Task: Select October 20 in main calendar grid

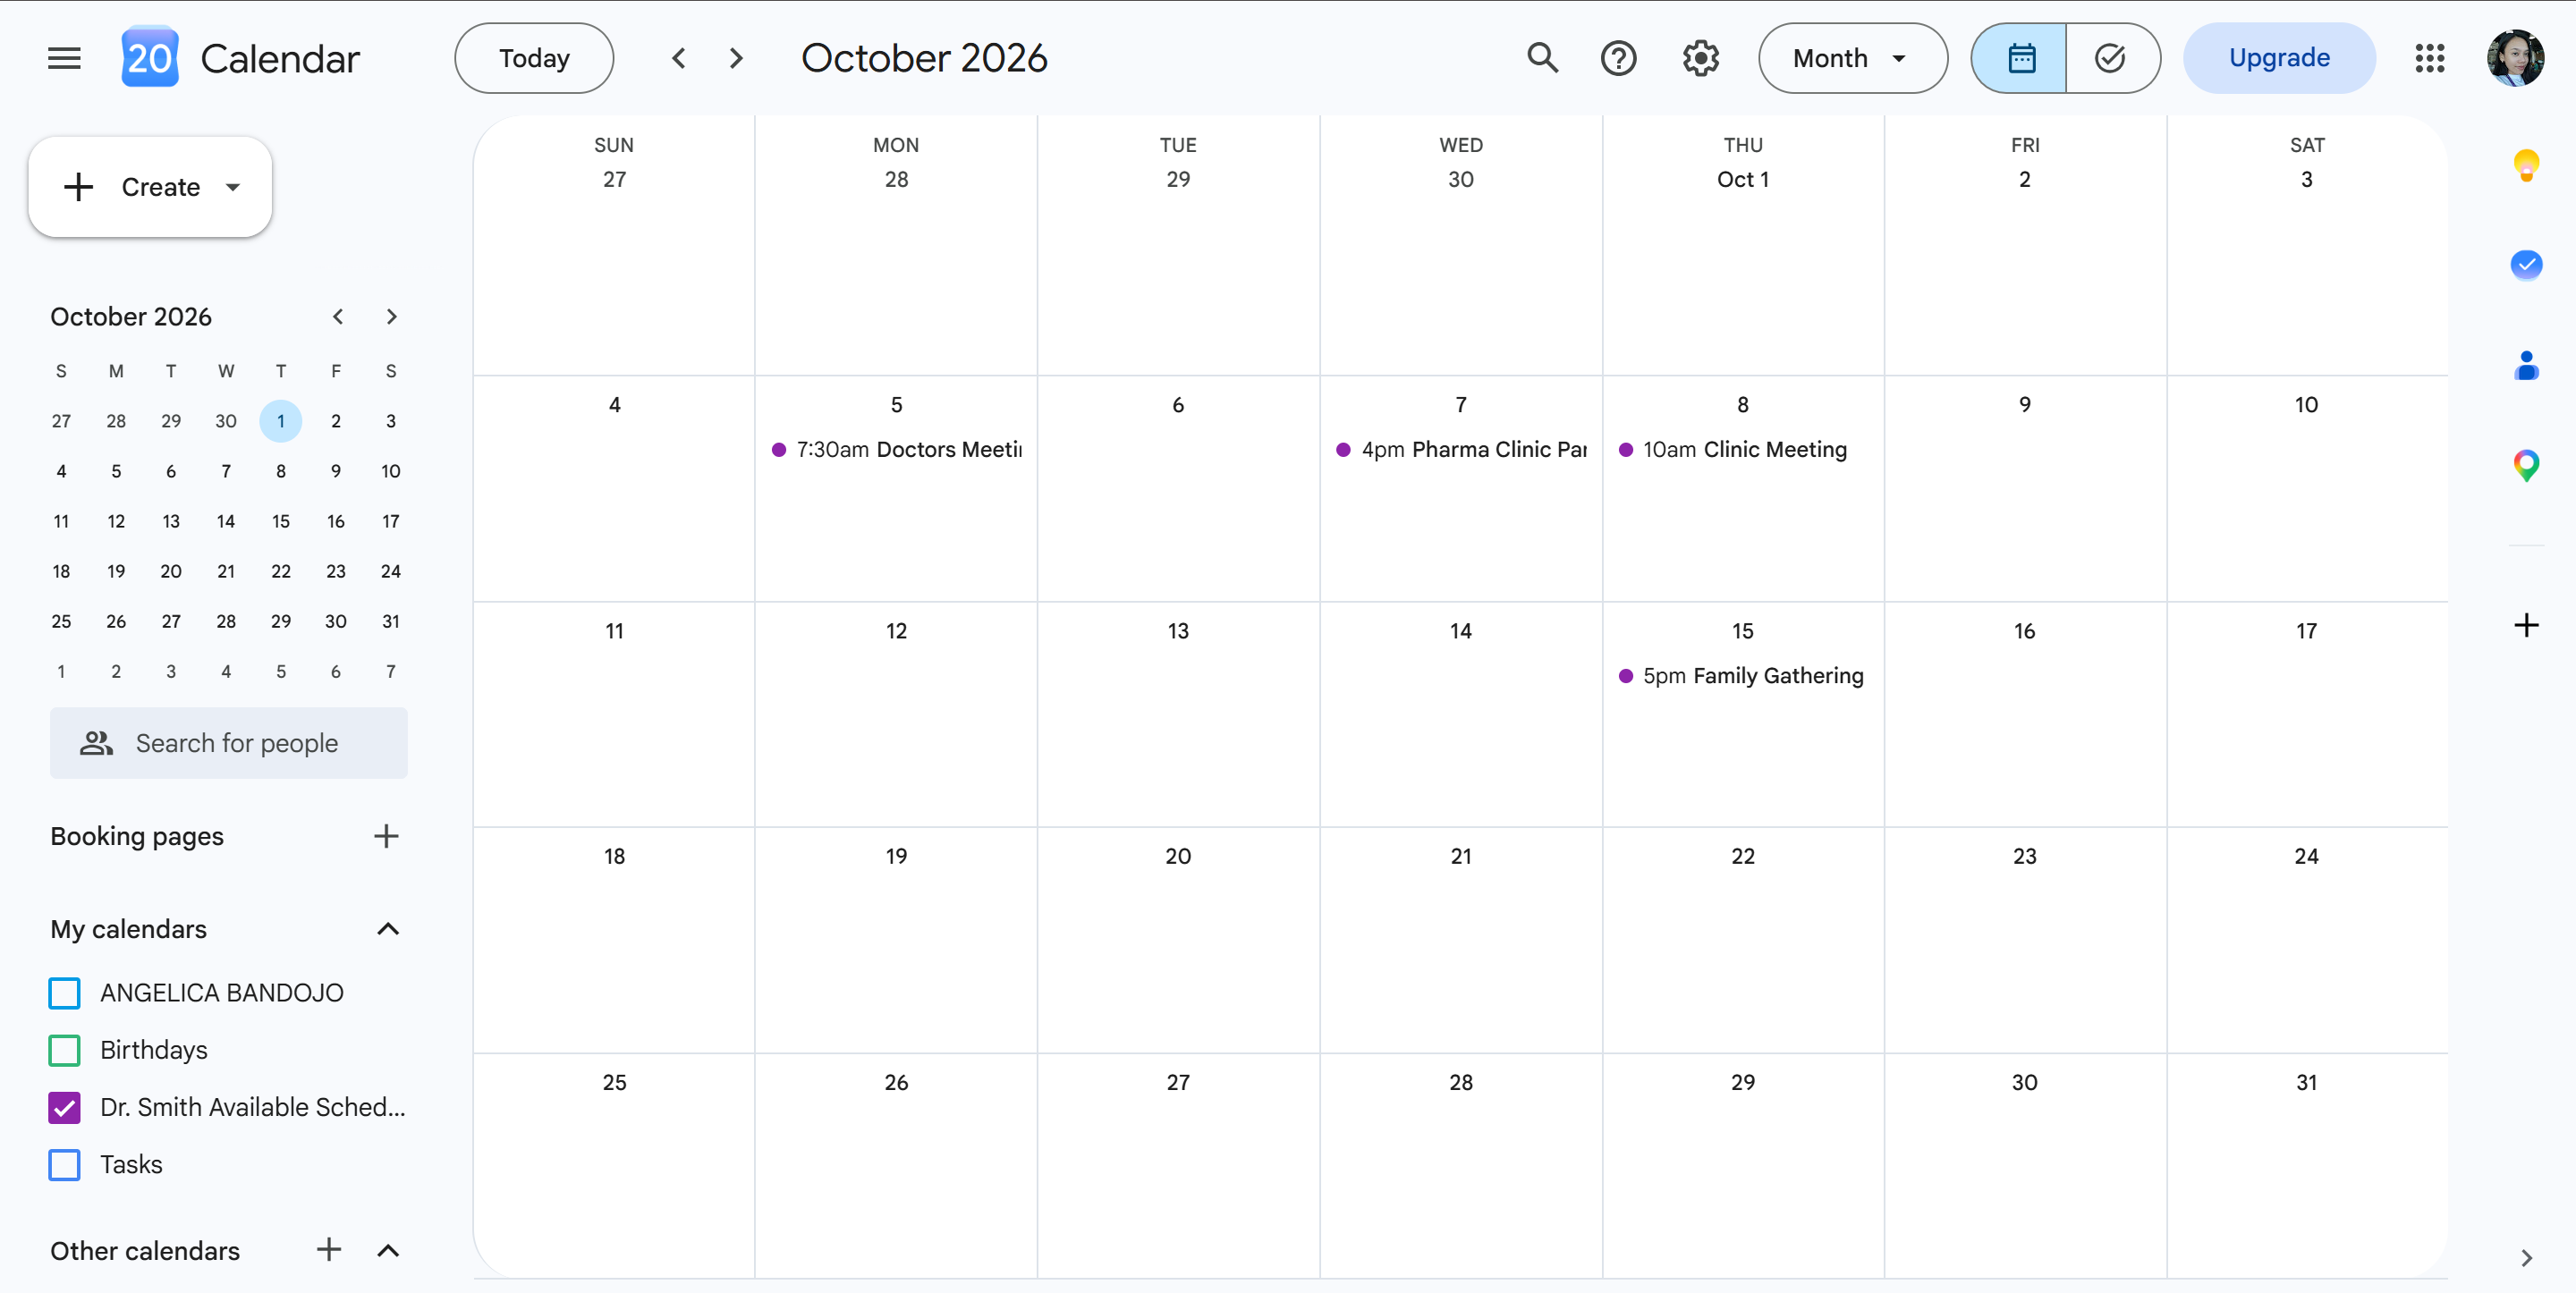Action: (1178, 856)
